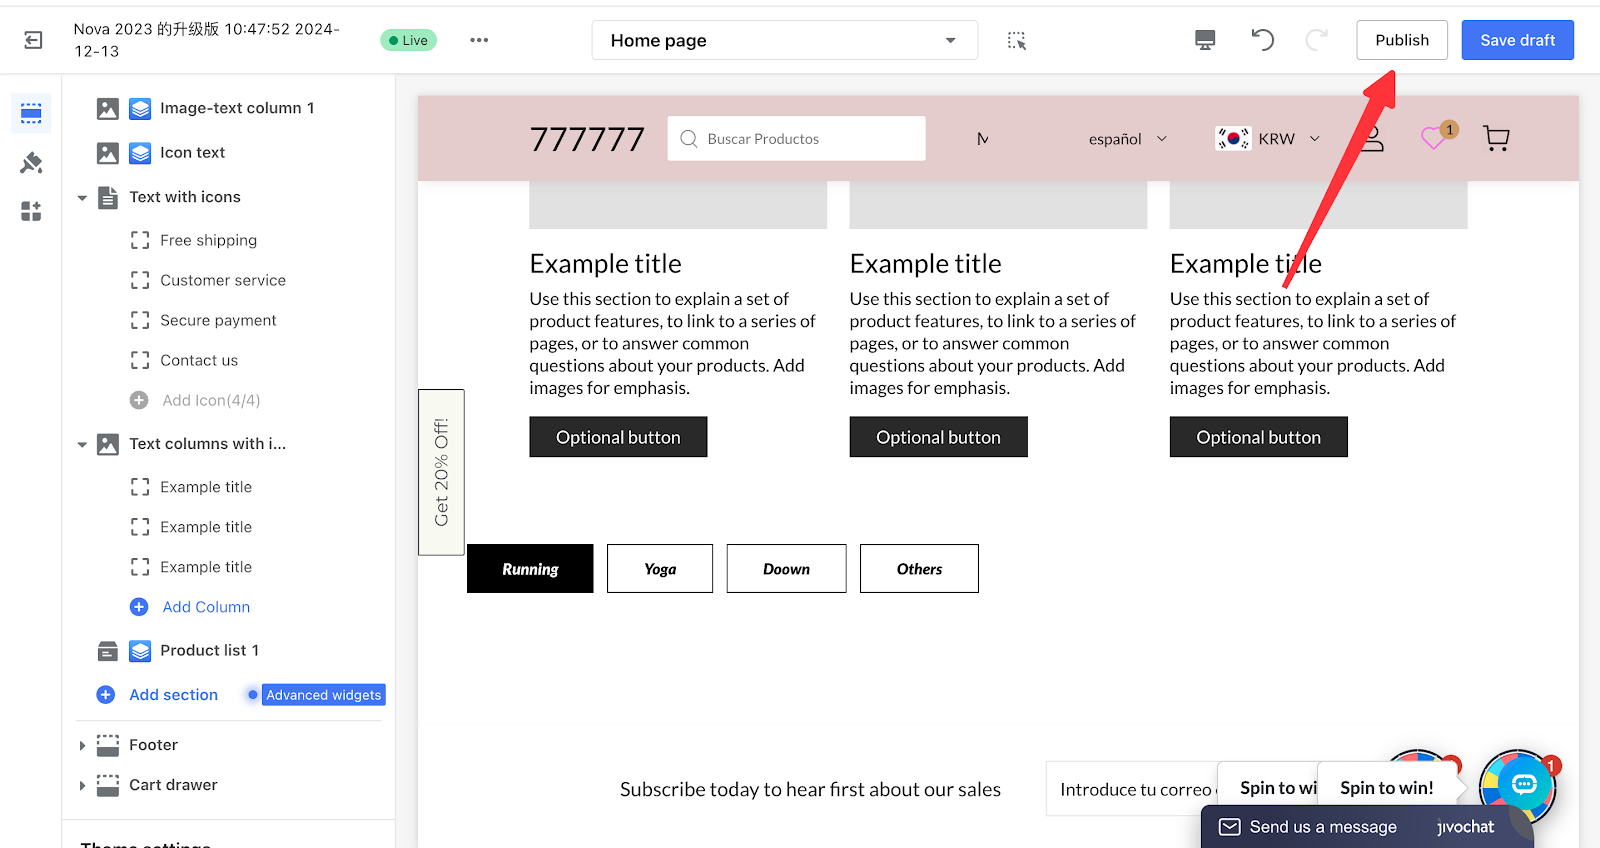Expand the Cart drawer section

[x=82, y=786]
